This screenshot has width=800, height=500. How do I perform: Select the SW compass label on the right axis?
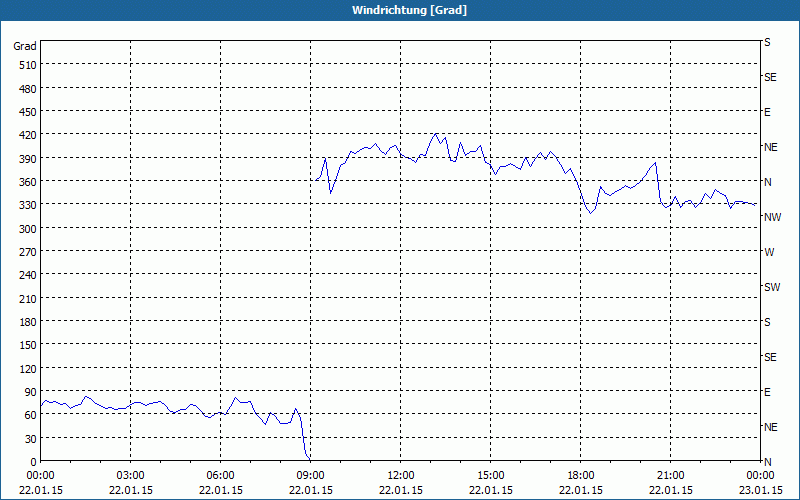(772, 287)
